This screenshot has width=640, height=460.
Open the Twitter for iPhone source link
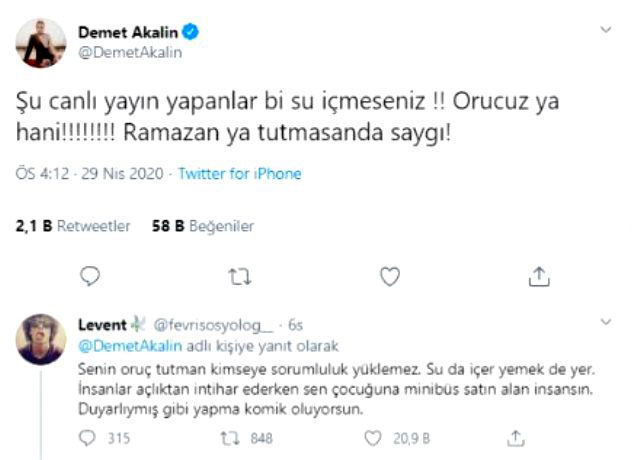(239, 173)
